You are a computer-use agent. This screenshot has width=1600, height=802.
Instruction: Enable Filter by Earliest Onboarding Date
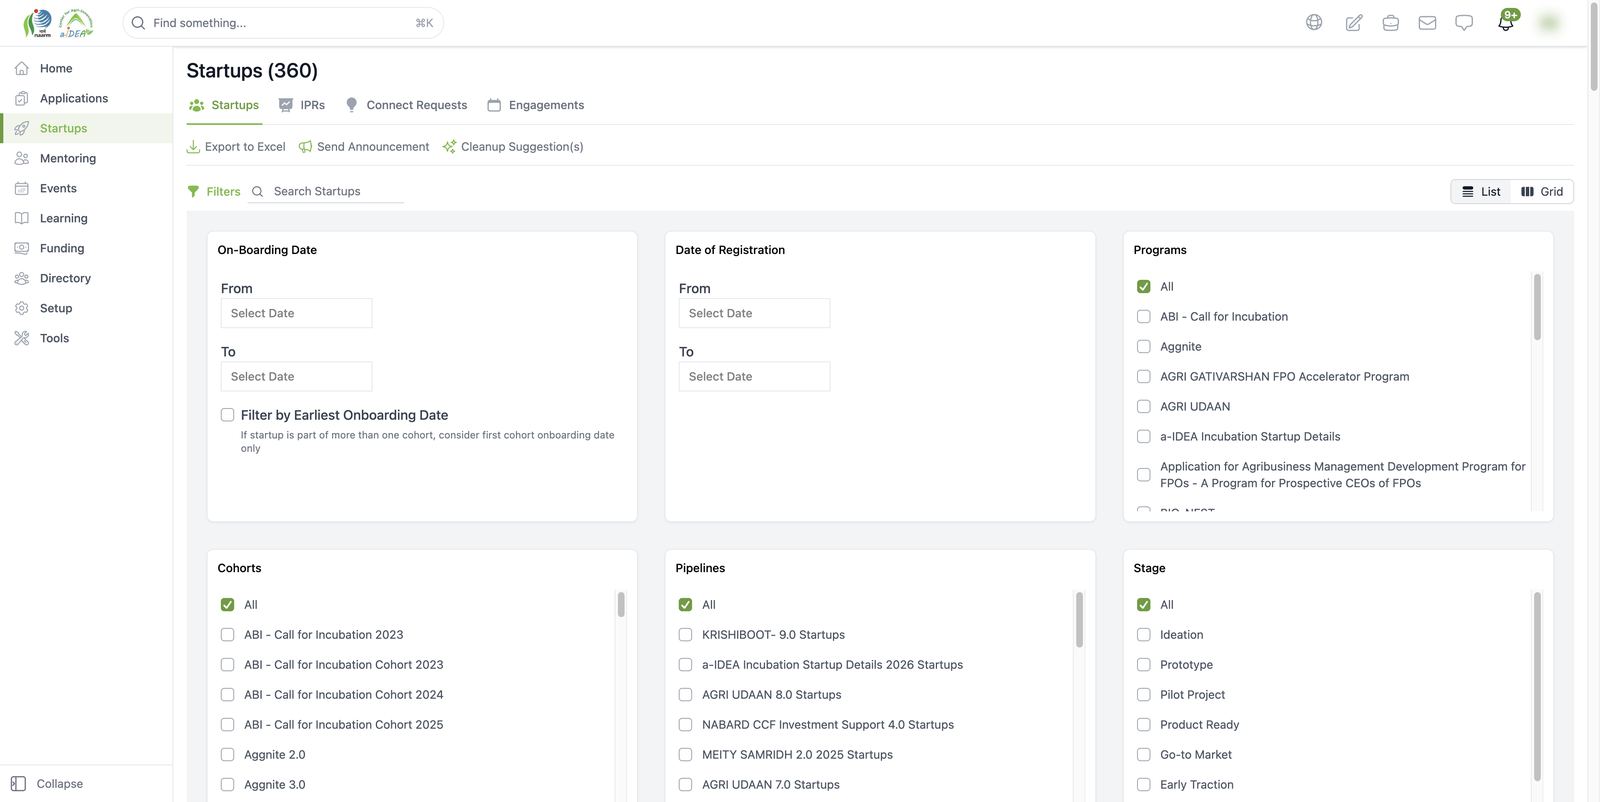pyautogui.click(x=227, y=415)
